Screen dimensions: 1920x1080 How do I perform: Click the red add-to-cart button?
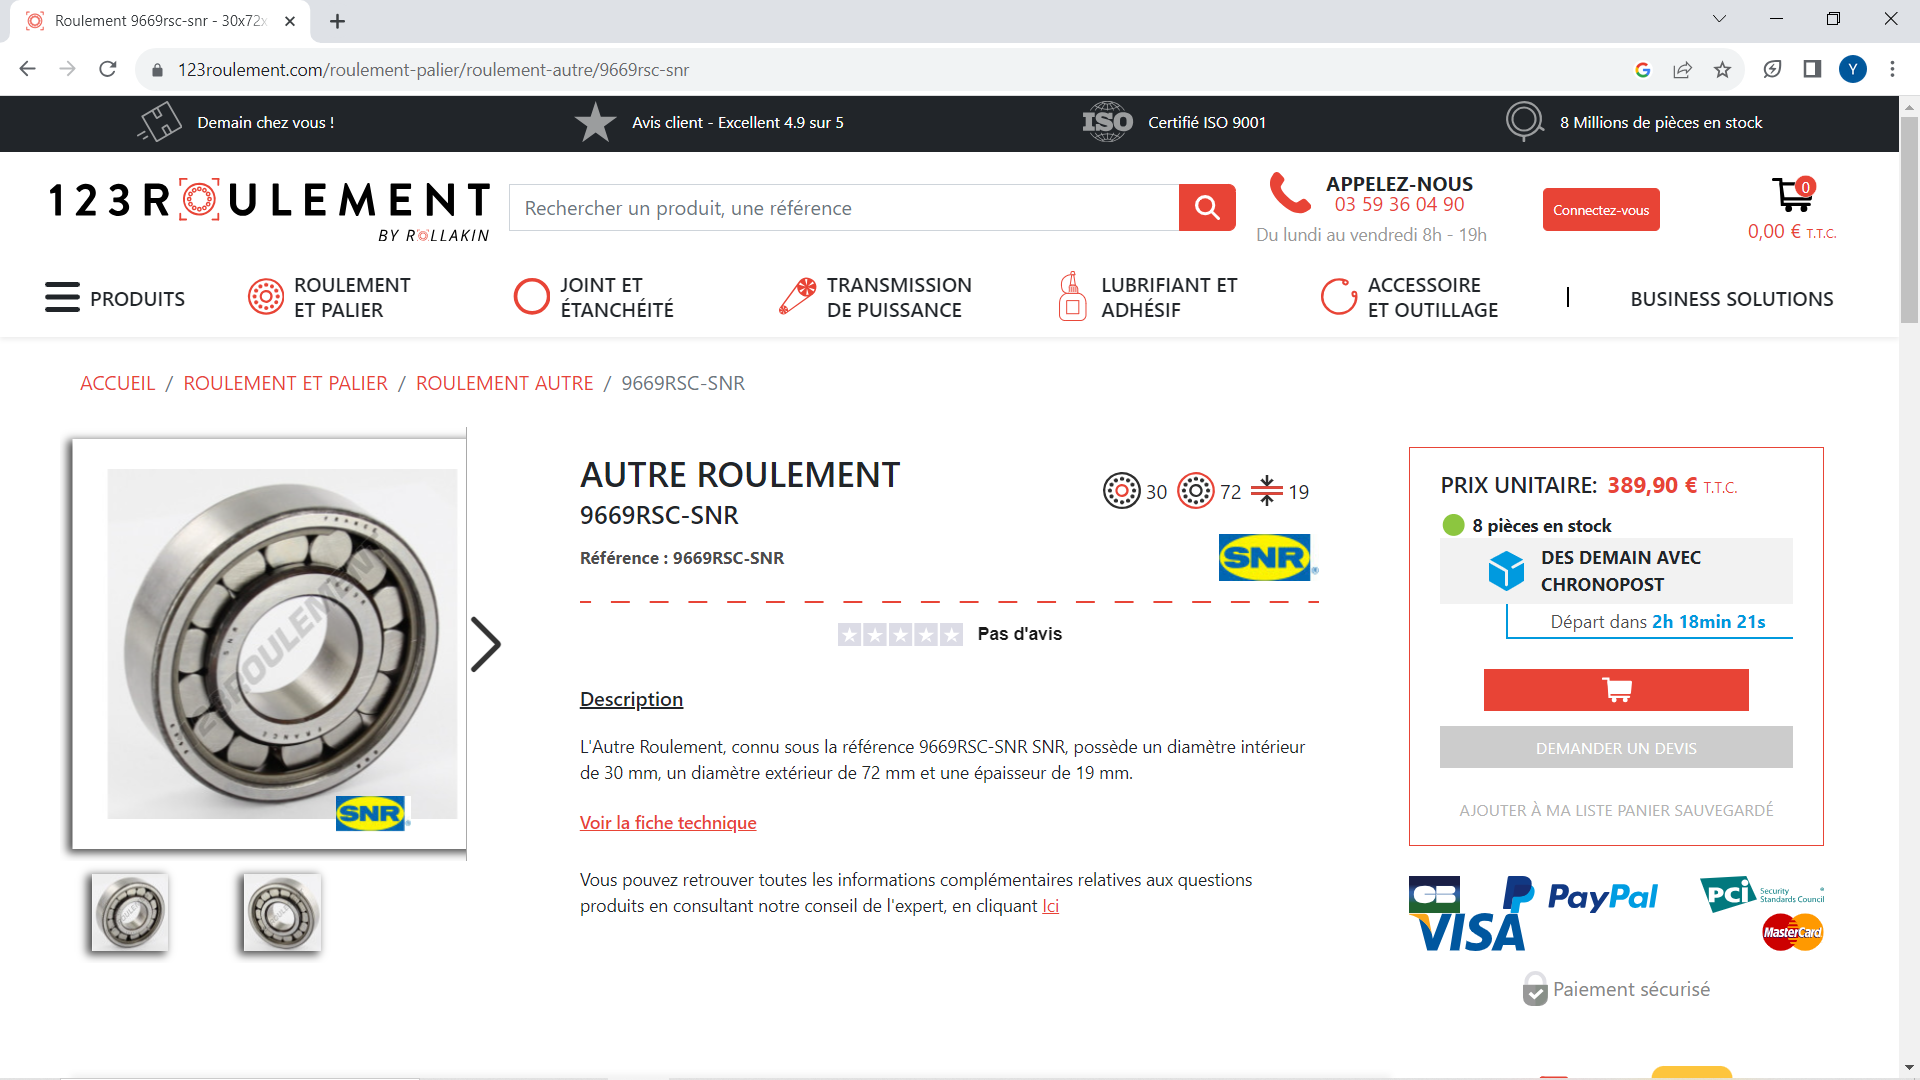(x=1615, y=690)
